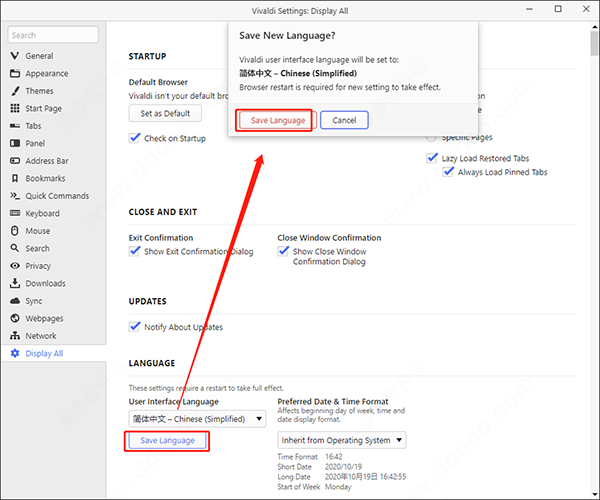This screenshot has height=500, width=600.
Task: Open Preferred Date & Time Format dropdown
Action: point(341,440)
